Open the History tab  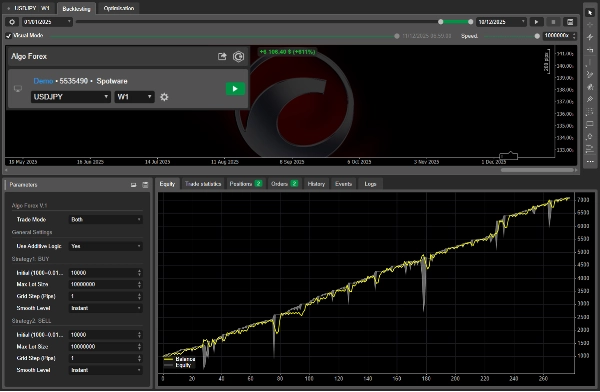[316, 184]
